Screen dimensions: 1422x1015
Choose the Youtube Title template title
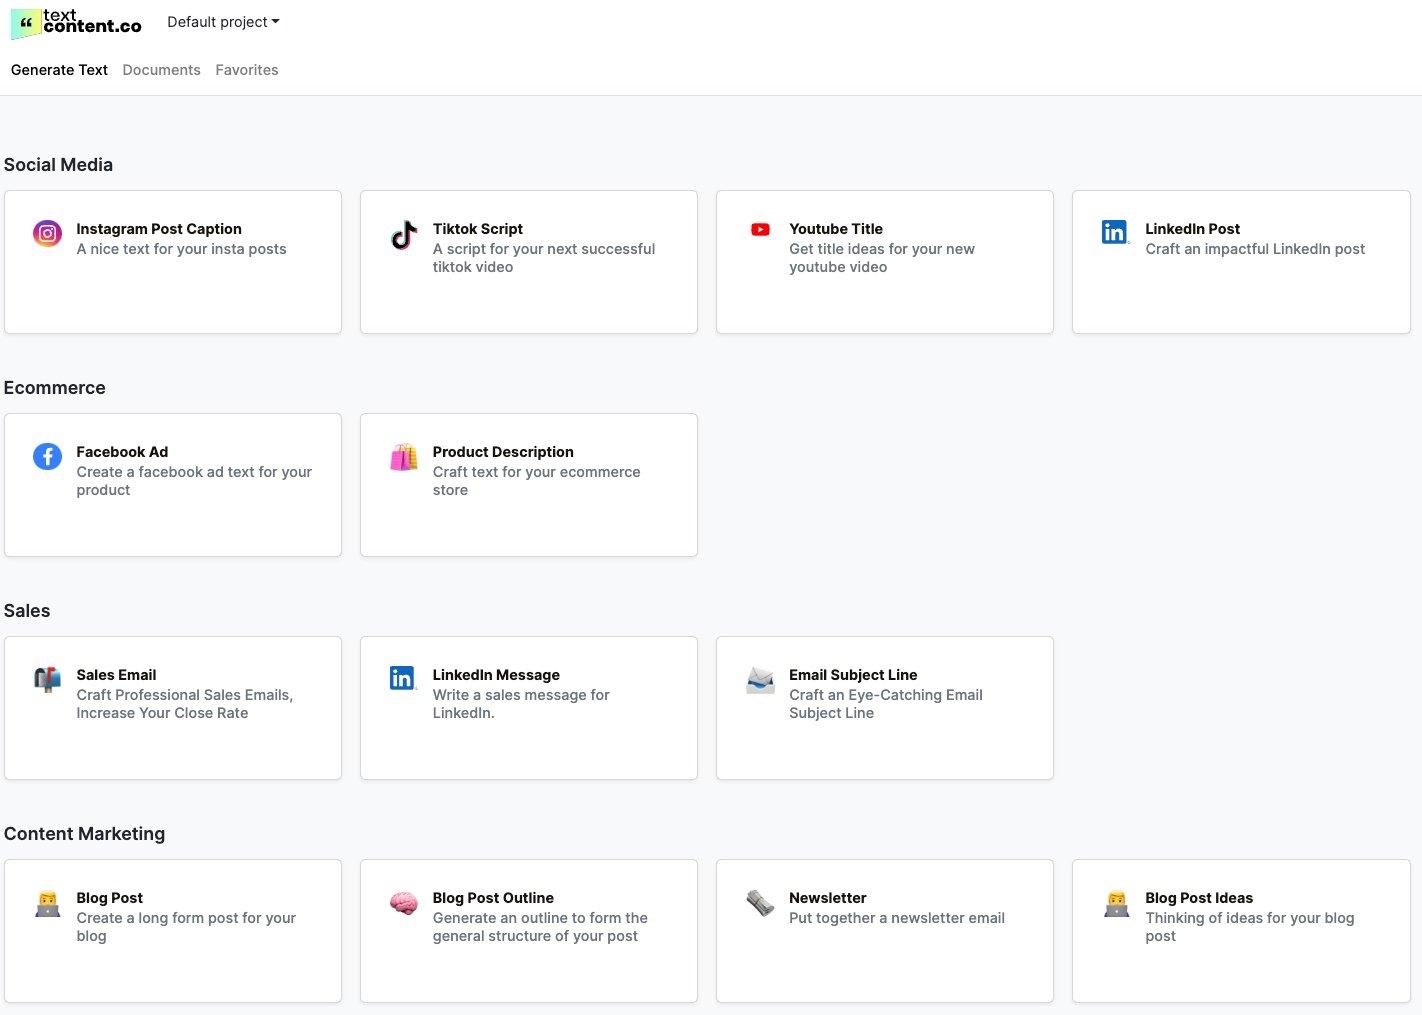click(x=835, y=229)
